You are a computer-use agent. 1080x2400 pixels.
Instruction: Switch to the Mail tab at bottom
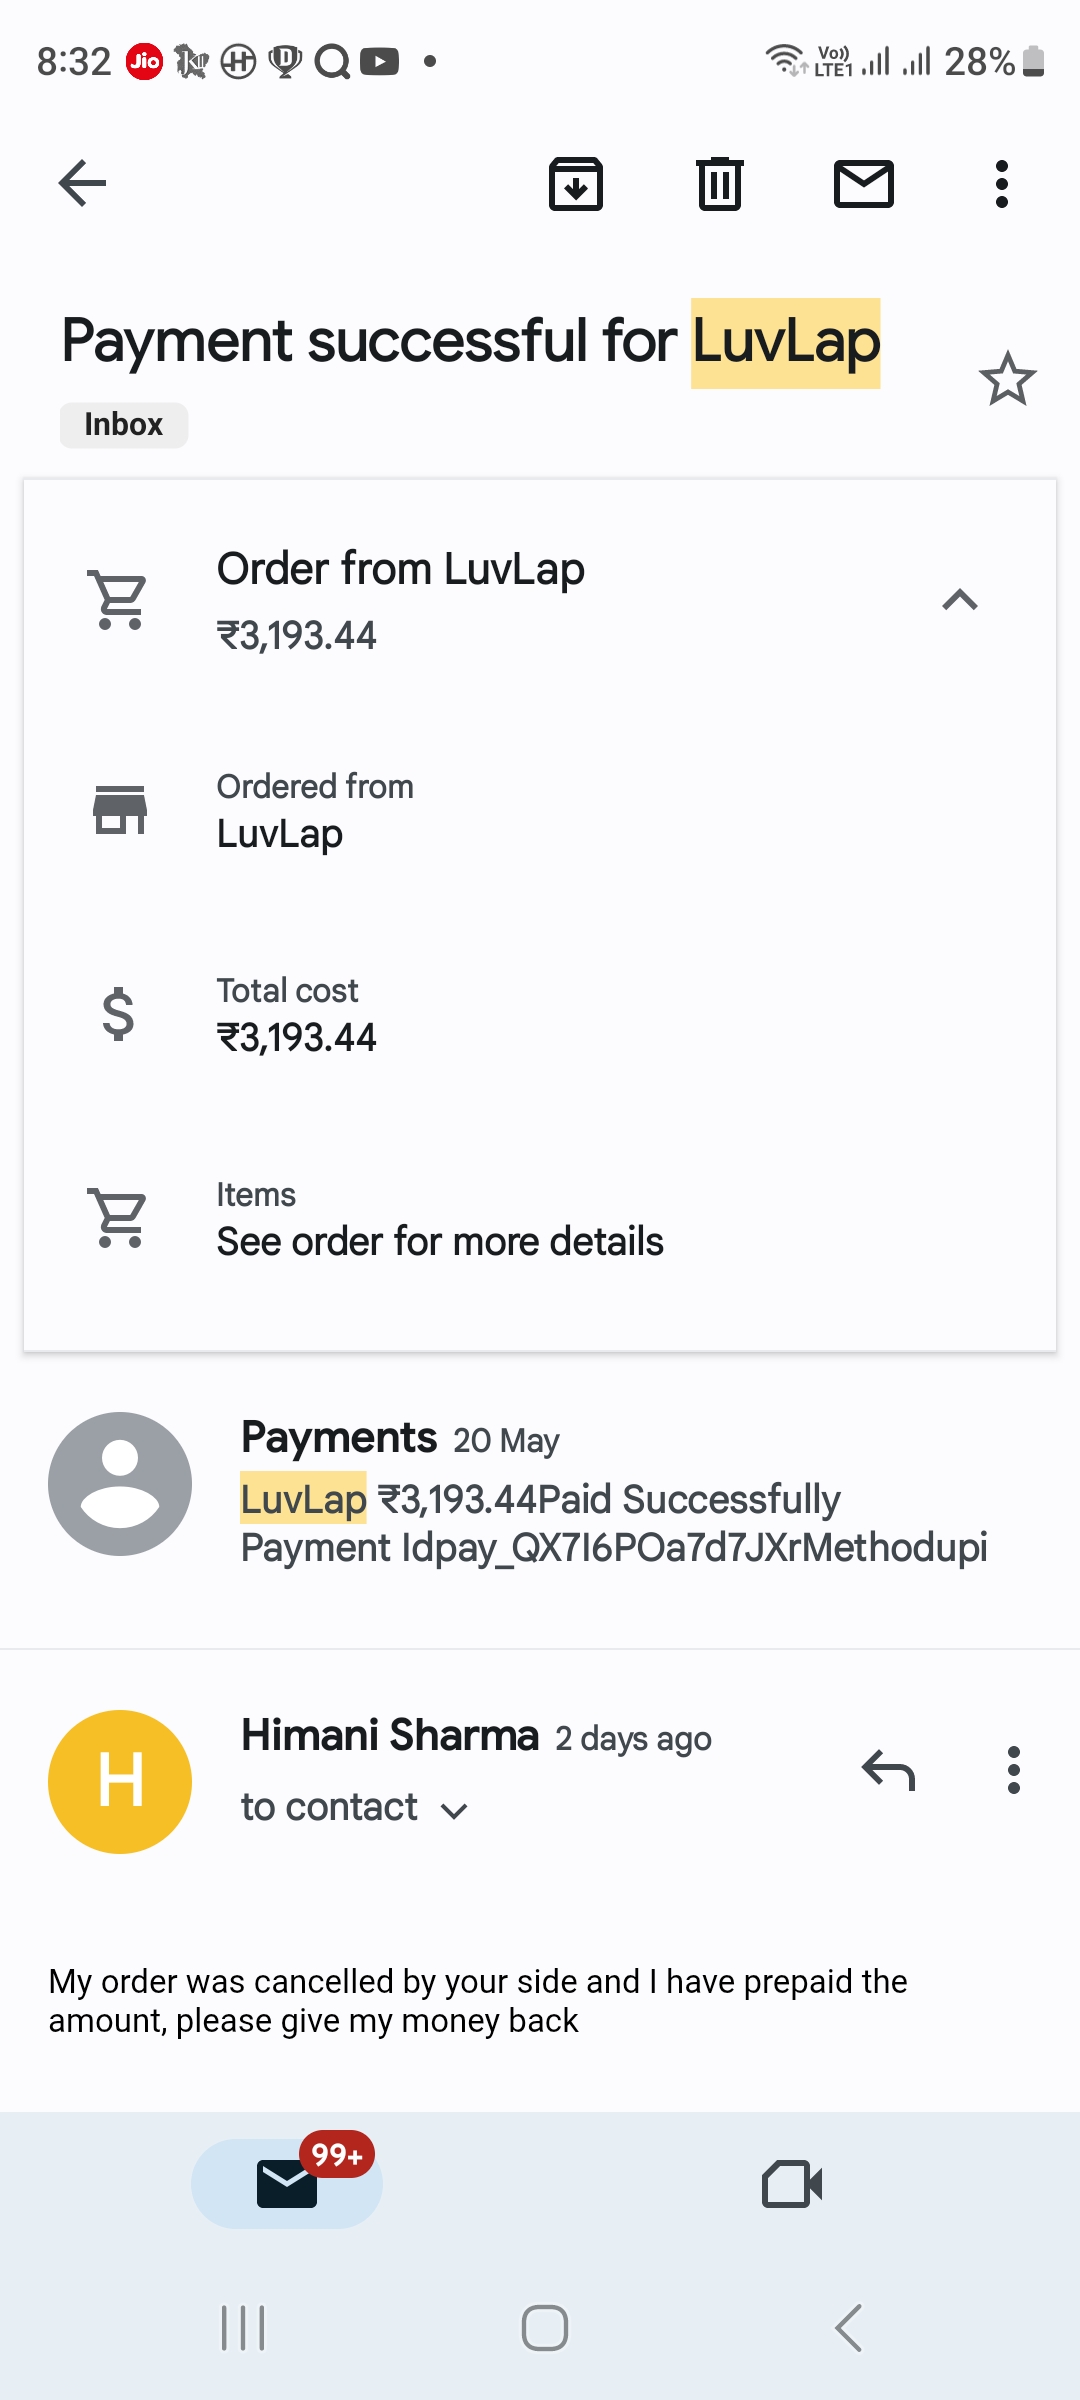(287, 2183)
